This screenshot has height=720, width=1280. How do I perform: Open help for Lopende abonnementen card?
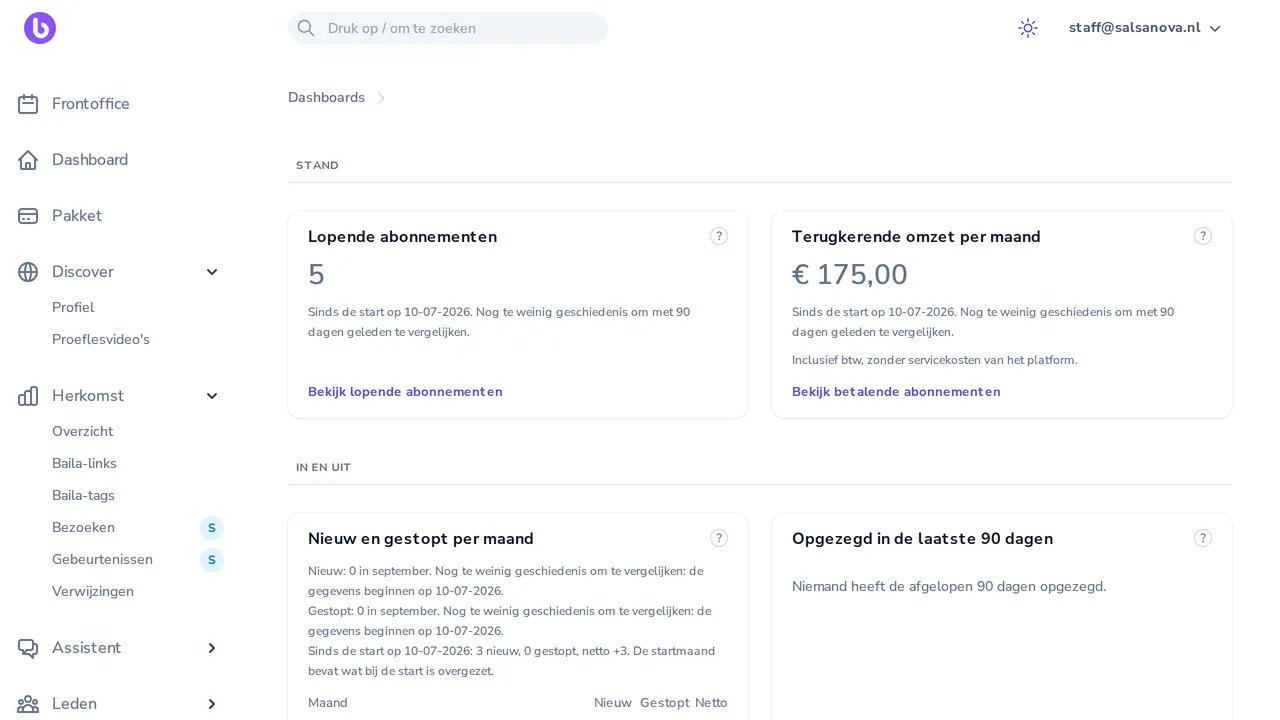coord(719,236)
